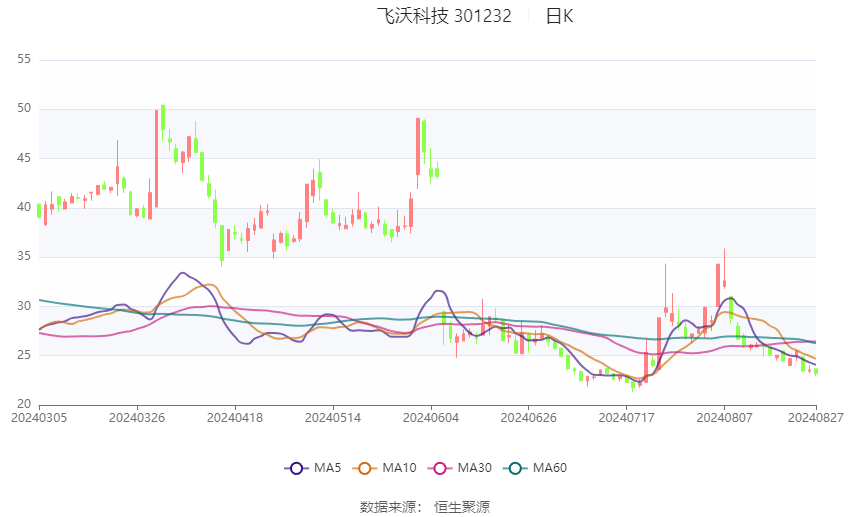Click the y-axis value 20
The width and height of the screenshot is (850, 517).
24,404
